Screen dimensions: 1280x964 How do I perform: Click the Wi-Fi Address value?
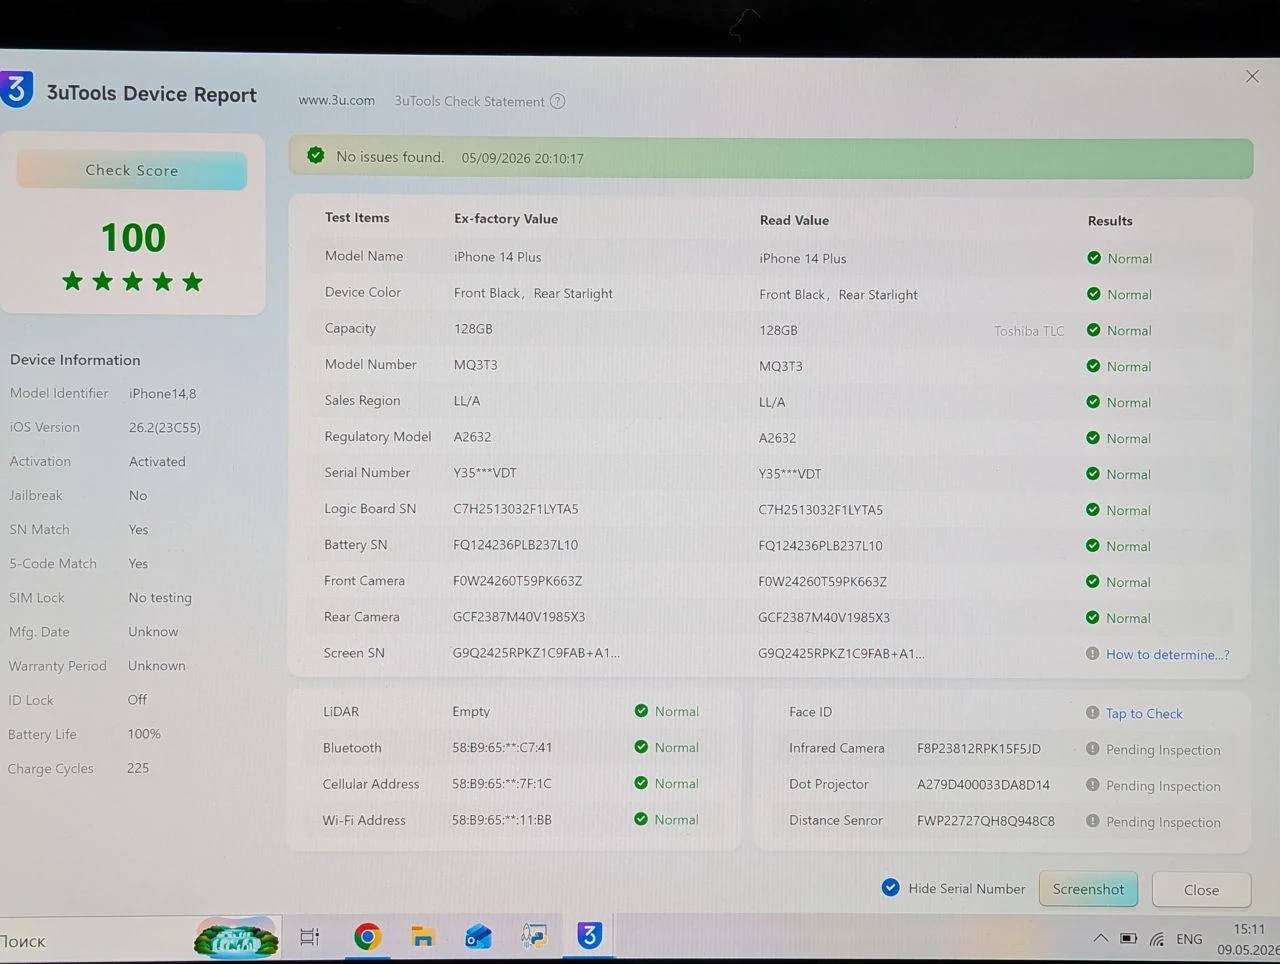point(502,820)
